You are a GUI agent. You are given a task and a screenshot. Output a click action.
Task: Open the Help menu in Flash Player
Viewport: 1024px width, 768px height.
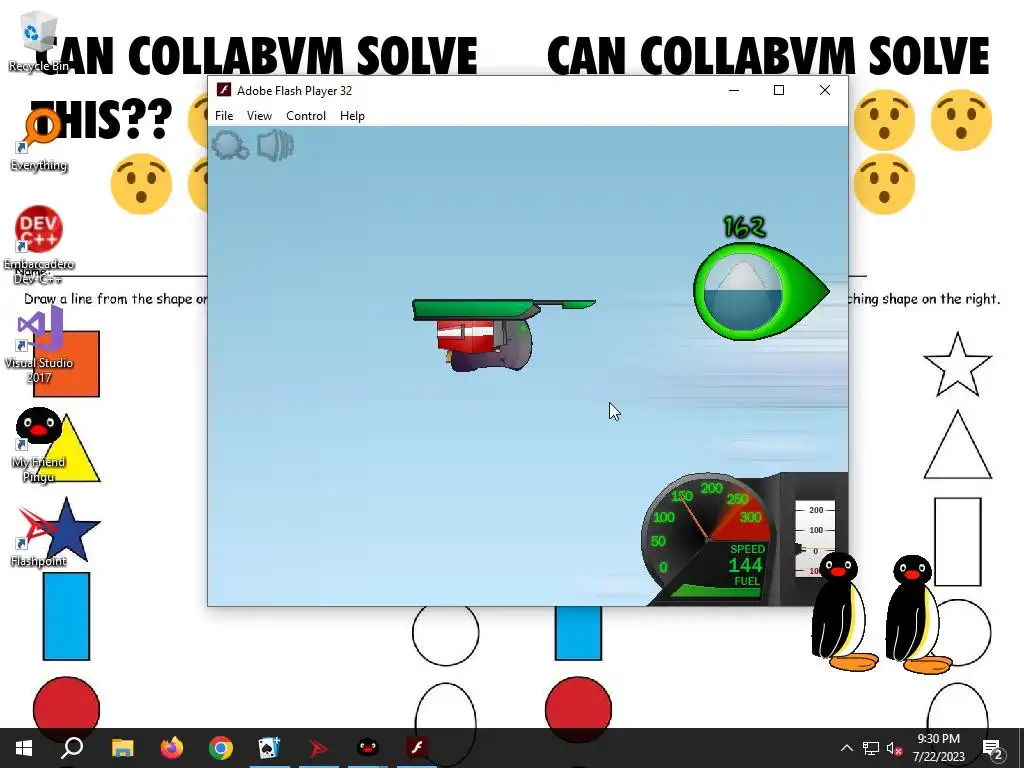352,116
